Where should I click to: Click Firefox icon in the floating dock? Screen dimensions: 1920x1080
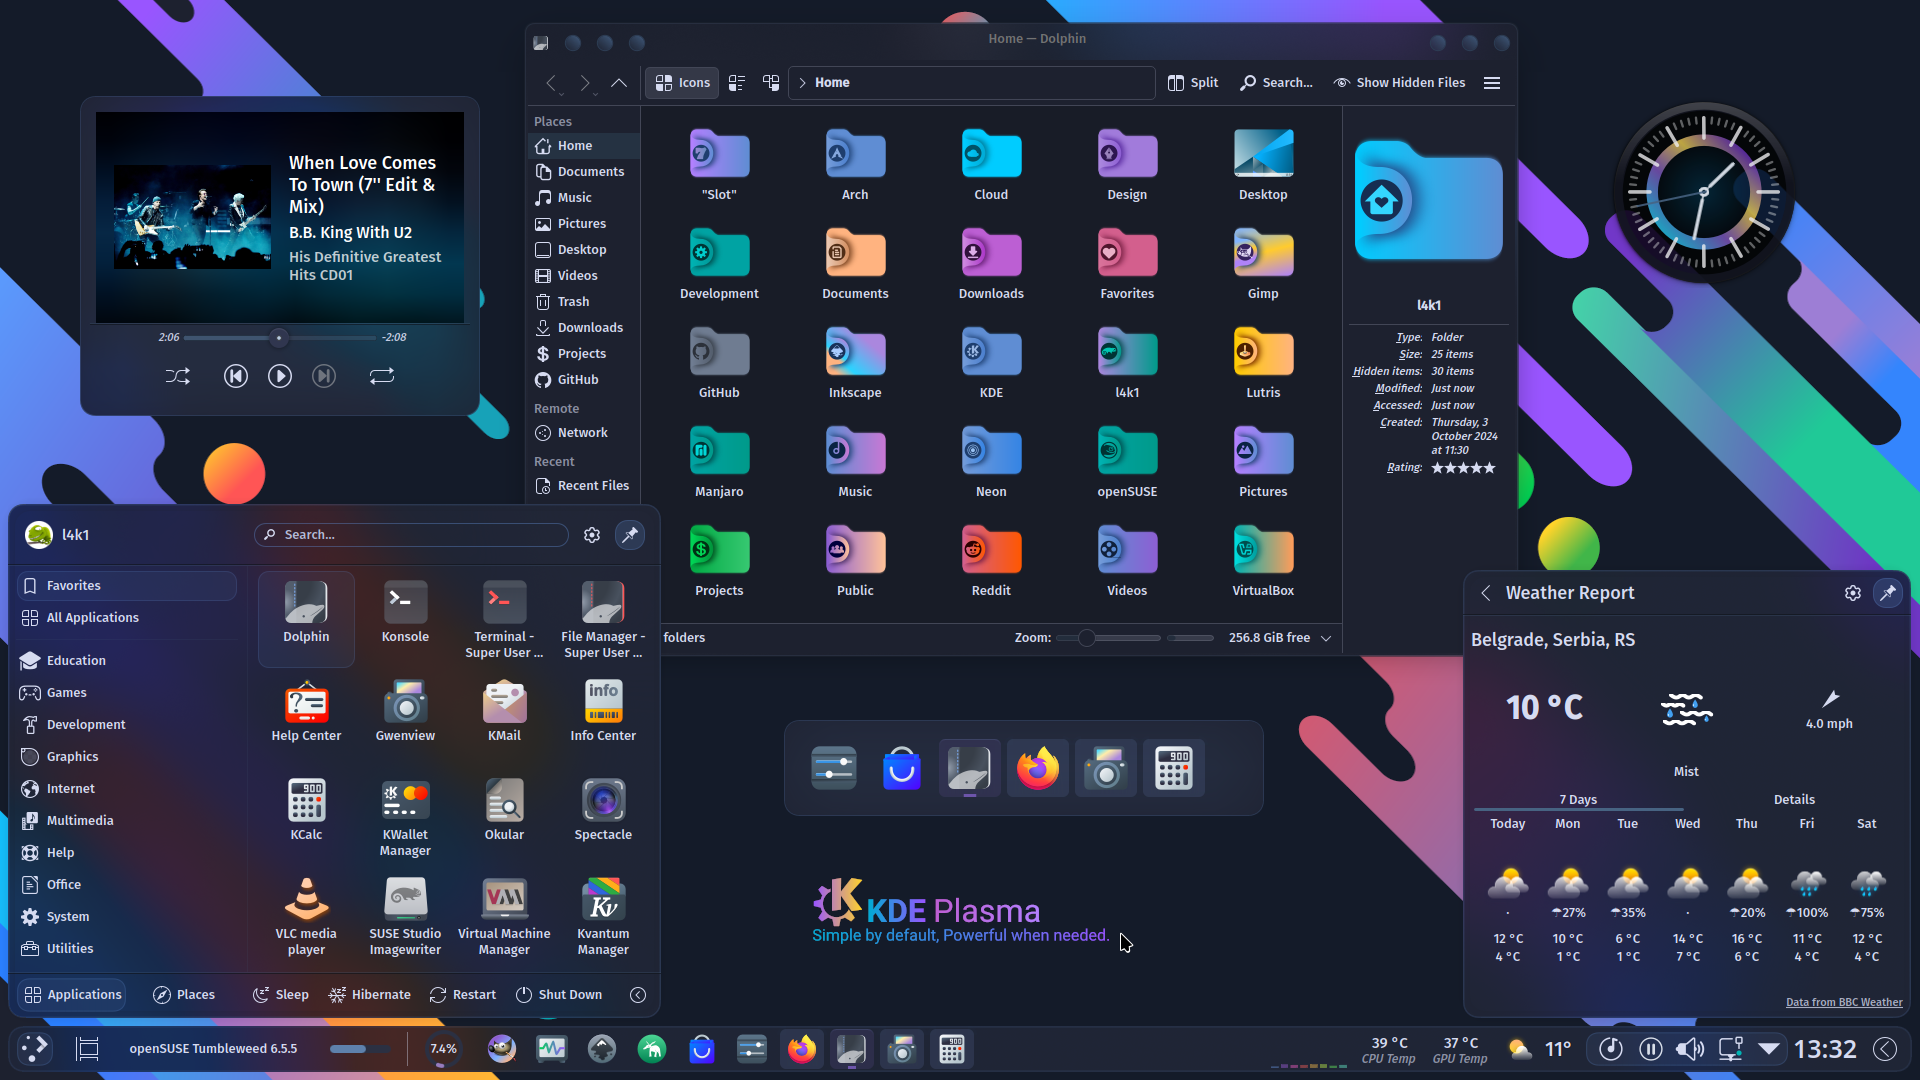tap(1038, 768)
